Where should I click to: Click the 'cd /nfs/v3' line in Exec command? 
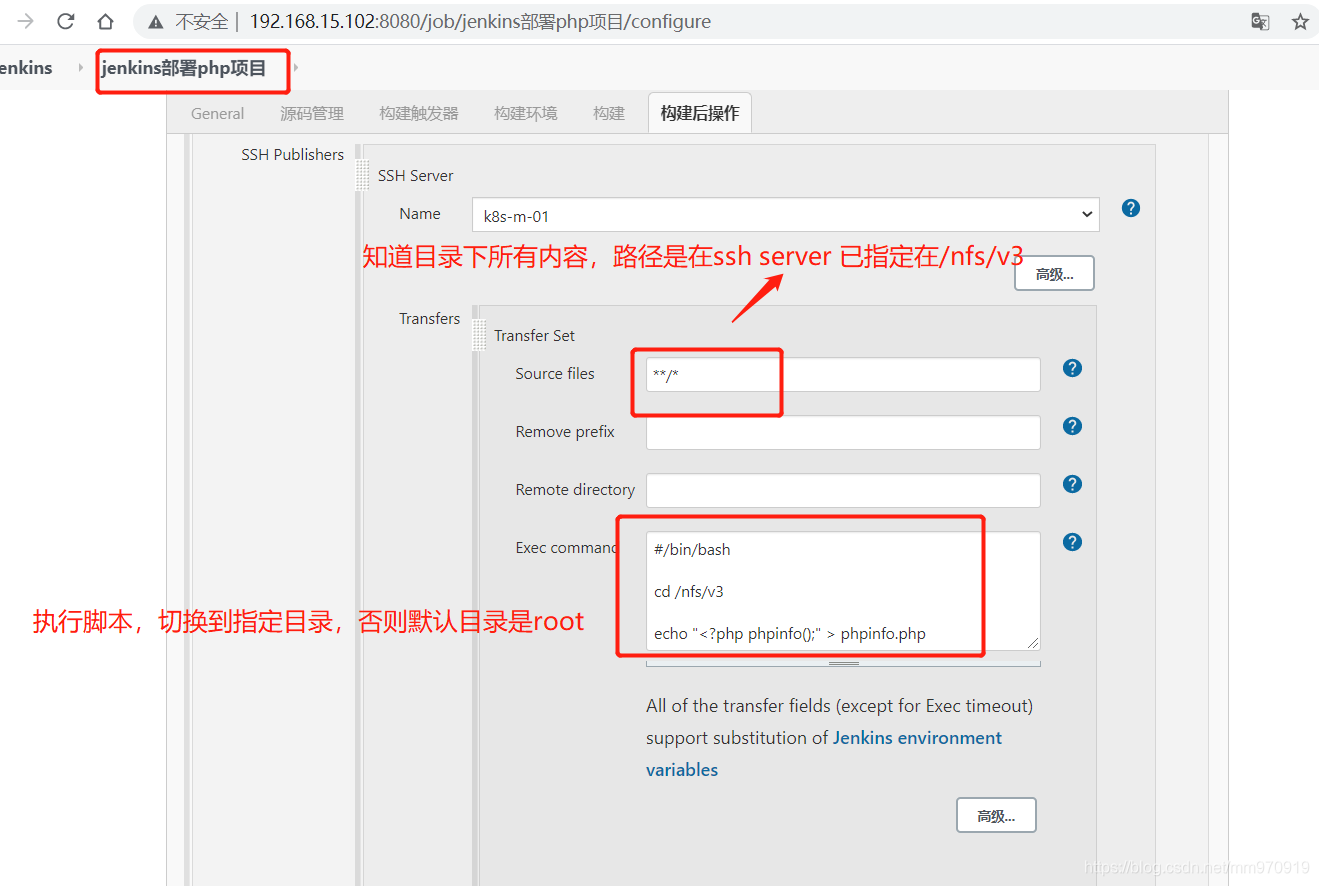(x=689, y=591)
